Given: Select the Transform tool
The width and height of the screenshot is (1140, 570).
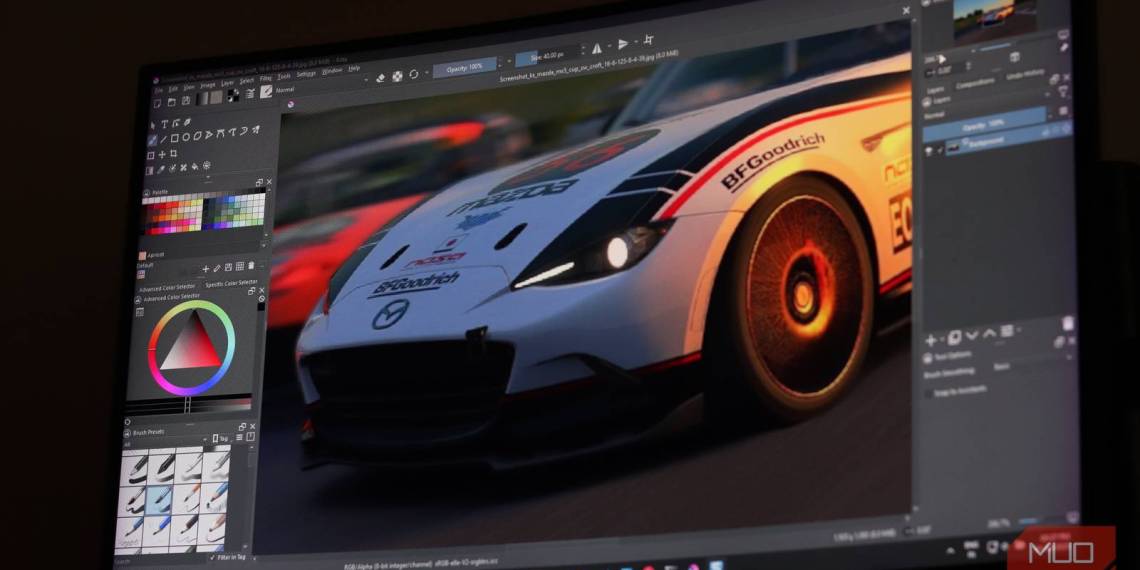Looking at the screenshot, I should pos(150,155).
